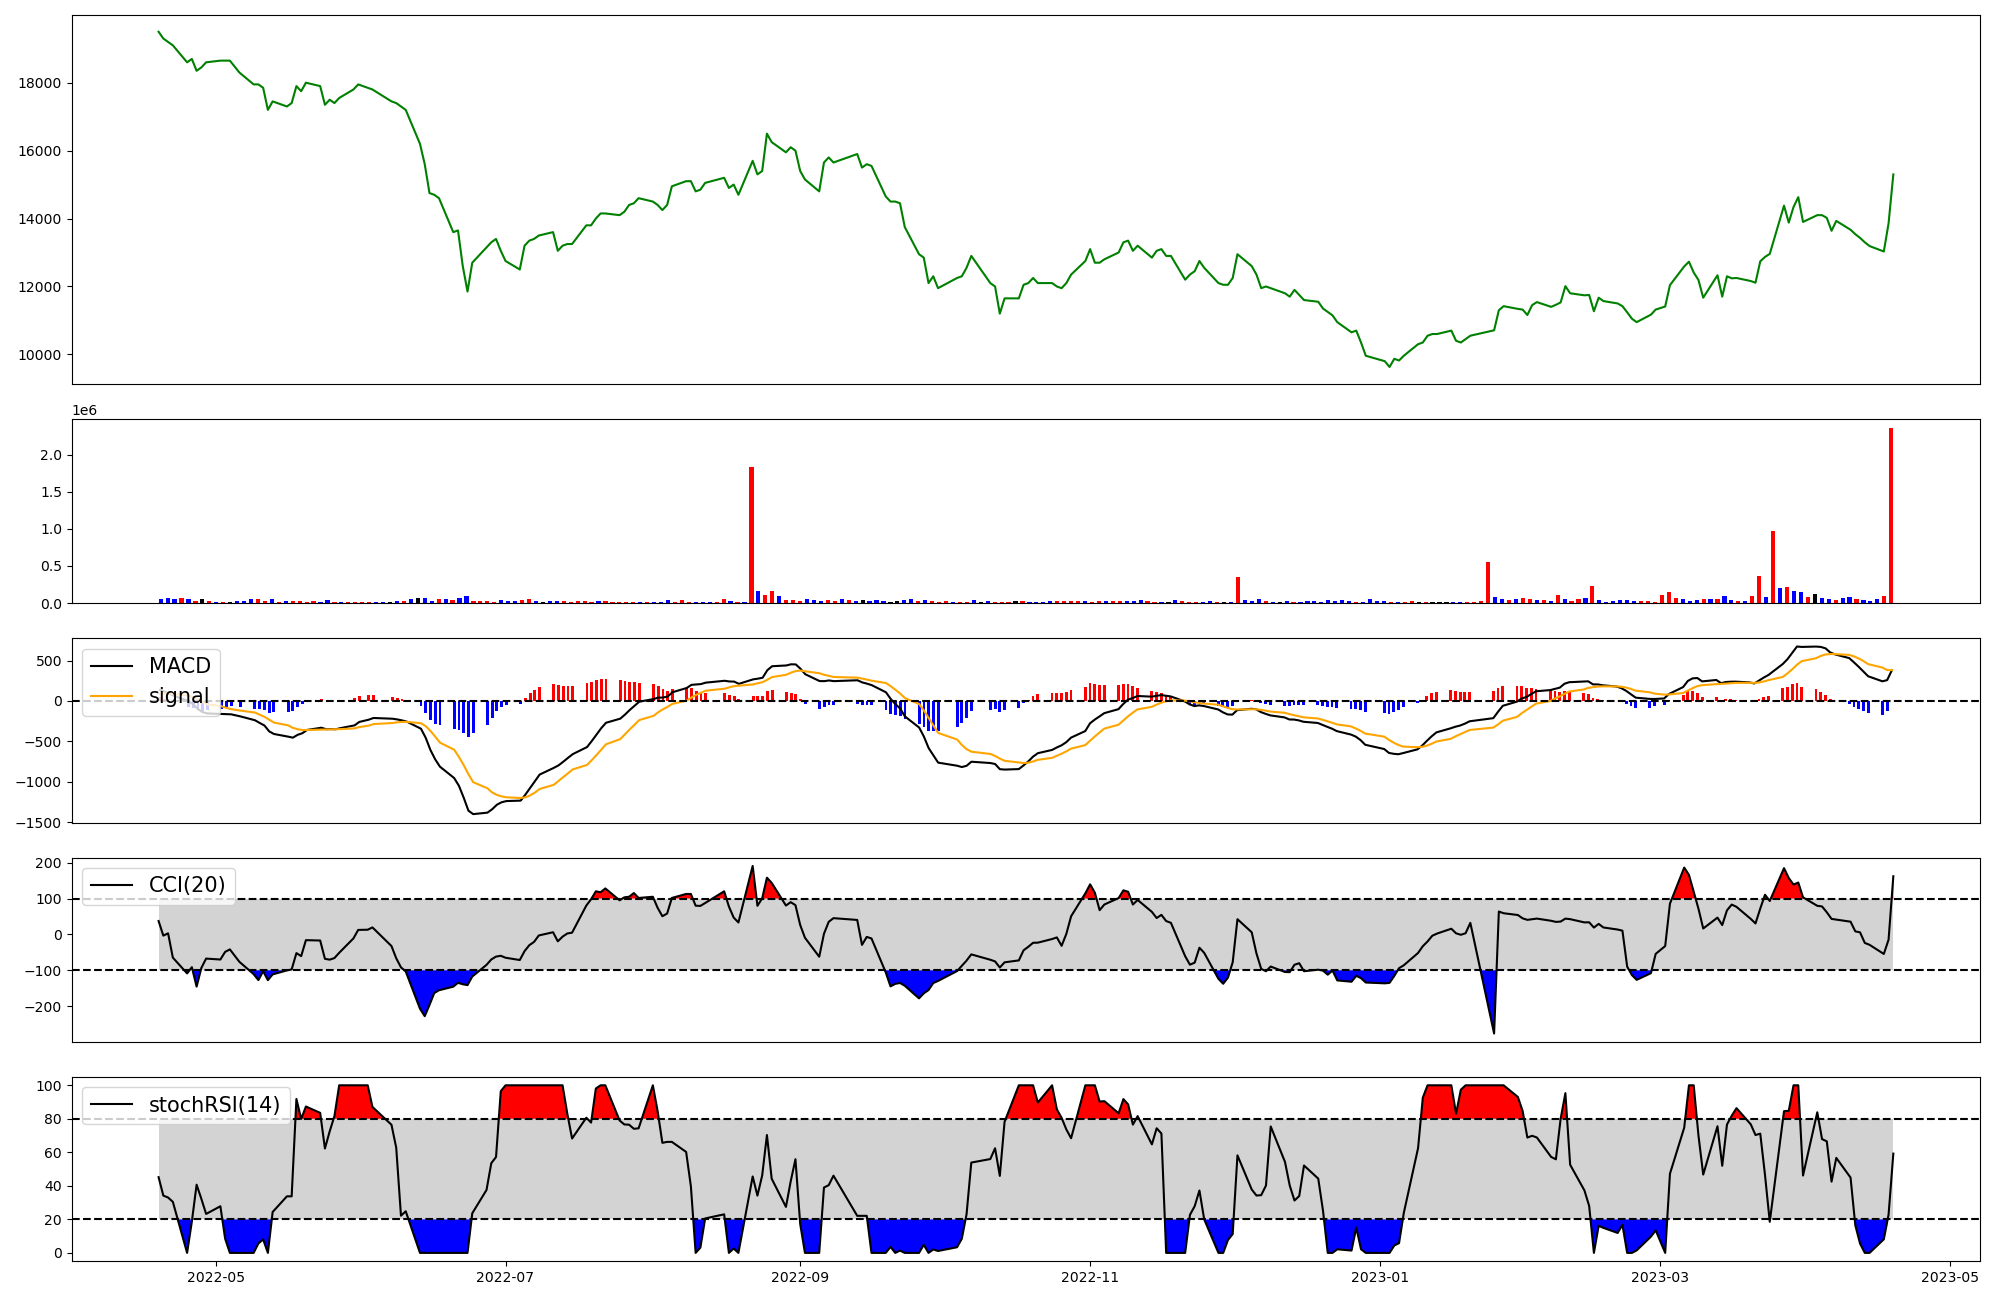Click the orange signal legend line sample
Image resolution: width=2000 pixels, height=1300 pixels.
pos(111,696)
